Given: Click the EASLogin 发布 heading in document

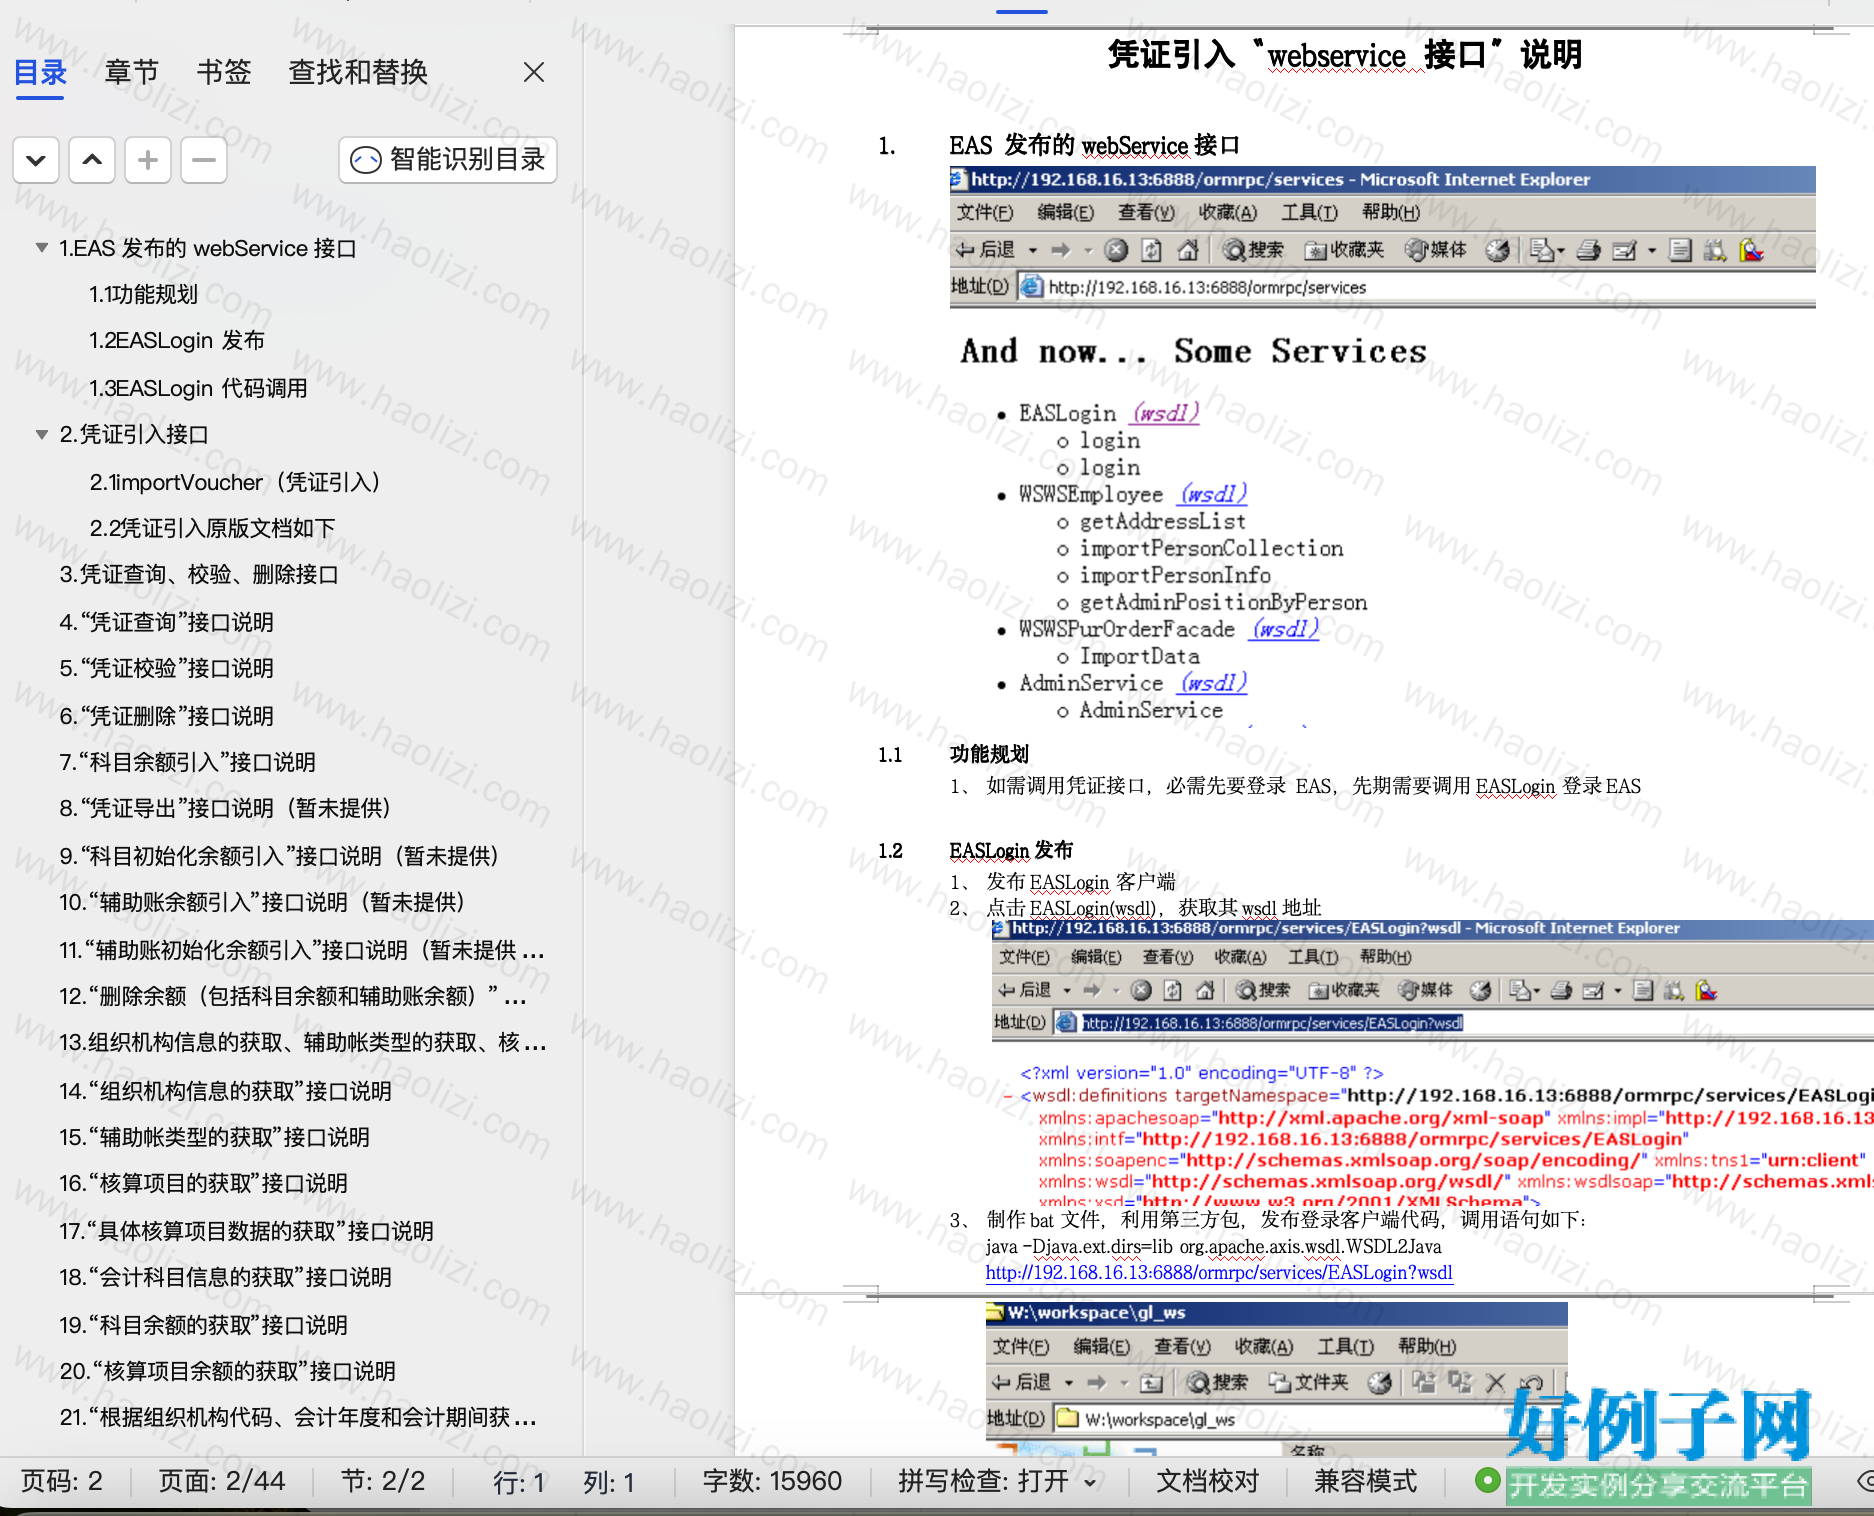Looking at the screenshot, I should pyautogui.click(x=1011, y=850).
